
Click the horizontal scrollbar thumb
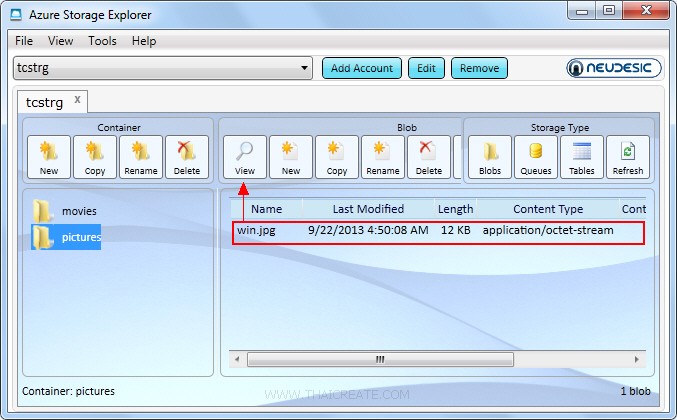380,359
